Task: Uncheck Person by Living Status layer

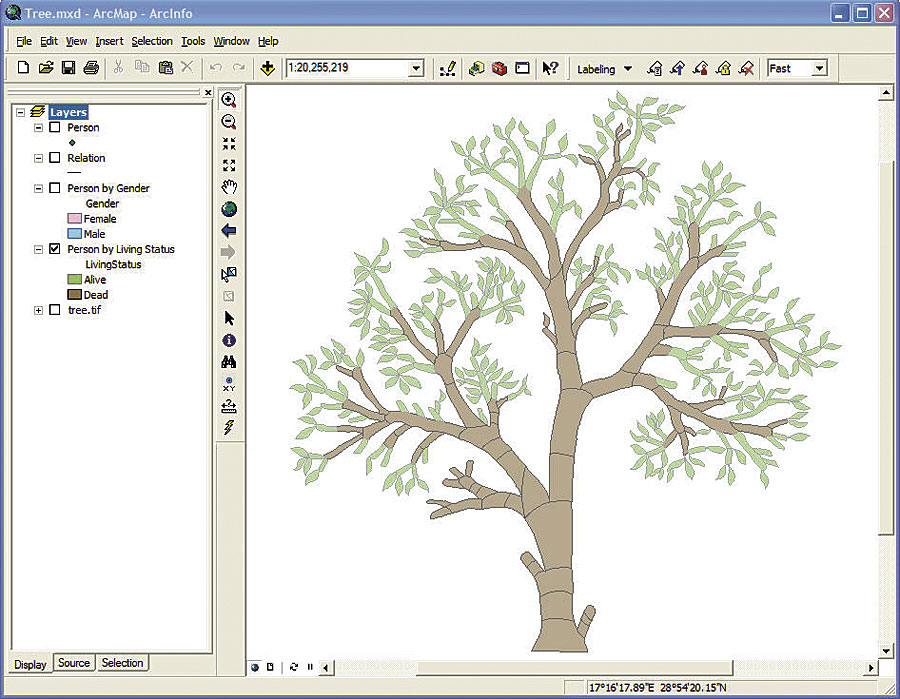Action: 55,249
